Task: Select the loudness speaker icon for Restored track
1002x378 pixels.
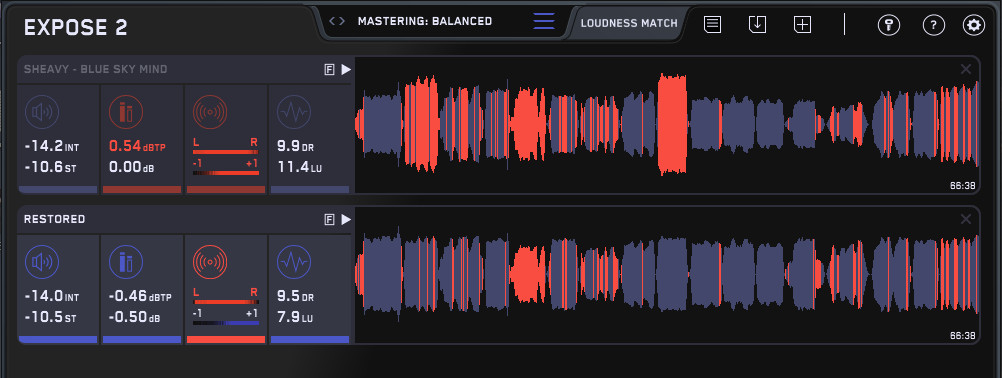Action: [x=42, y=262]
